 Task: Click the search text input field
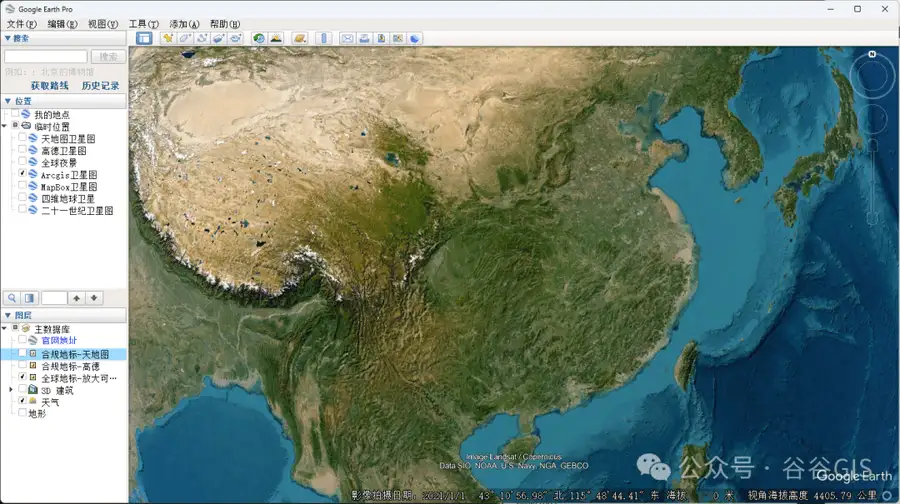[x=46, y=56]
